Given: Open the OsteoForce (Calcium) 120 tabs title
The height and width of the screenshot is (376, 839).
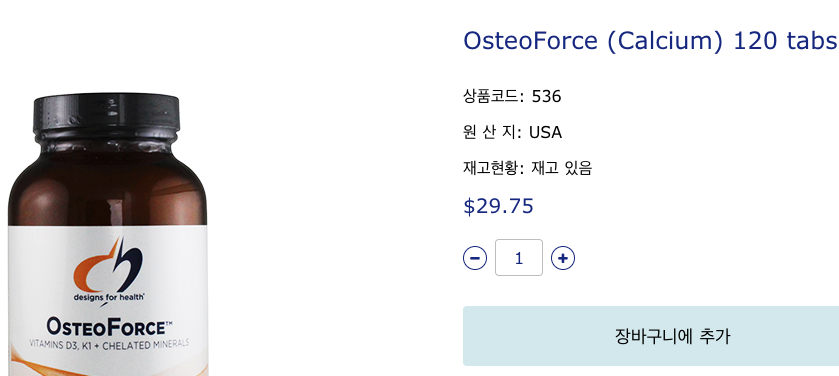Looking at the screenshot, I should 650,41.
